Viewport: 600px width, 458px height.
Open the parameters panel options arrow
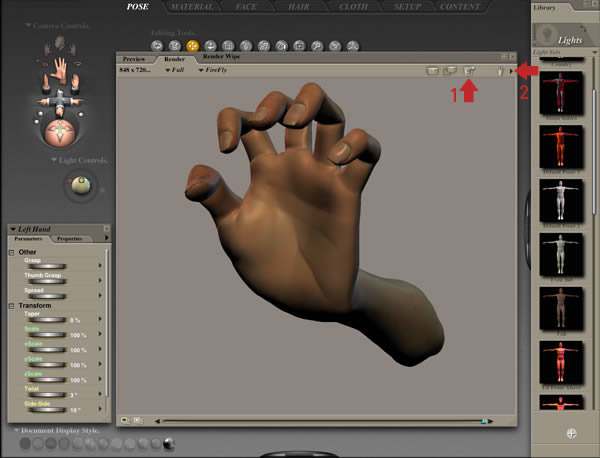tap(106, 238)
